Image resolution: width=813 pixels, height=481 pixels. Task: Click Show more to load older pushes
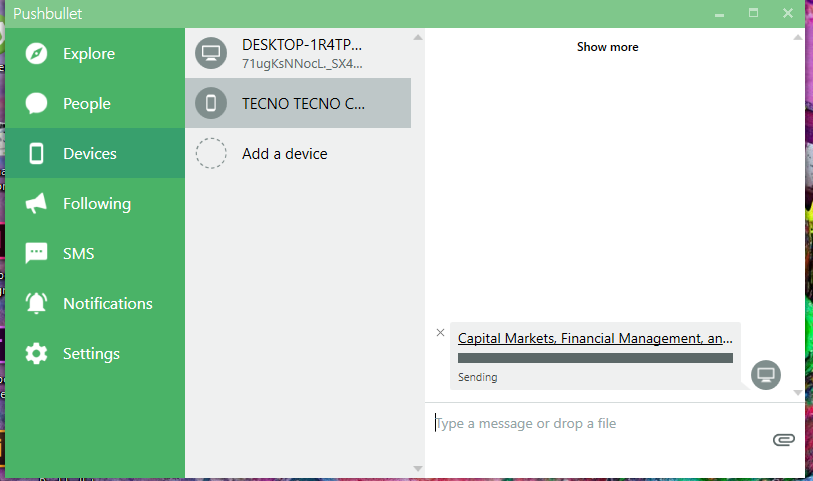tap(608, 47)
